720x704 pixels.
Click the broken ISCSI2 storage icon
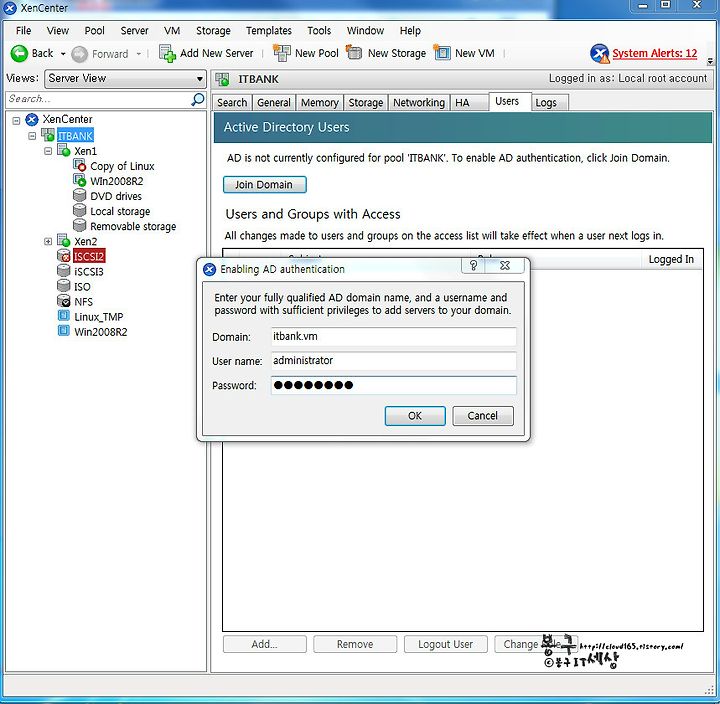click(x=63, y=256)
